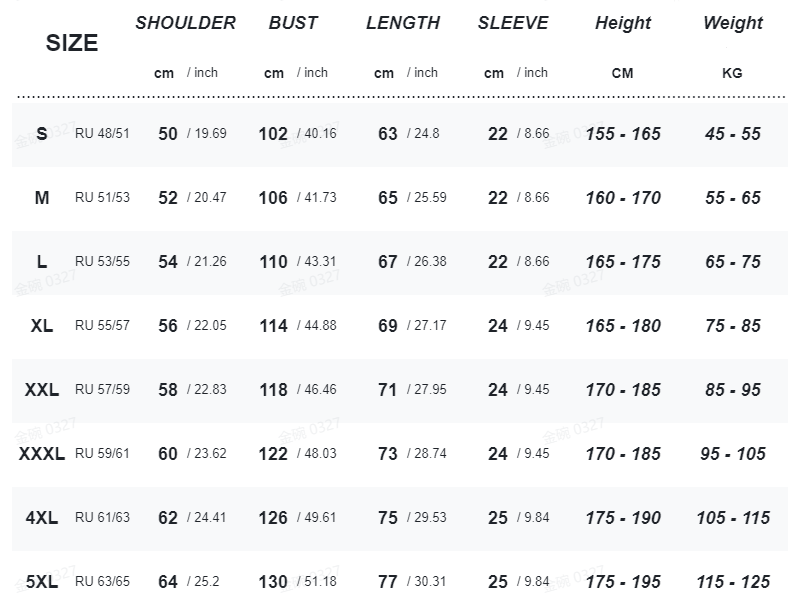Screen dimensions: 800x601
Task: Select shoulder value 54 in L row
Action: (168, 262)
